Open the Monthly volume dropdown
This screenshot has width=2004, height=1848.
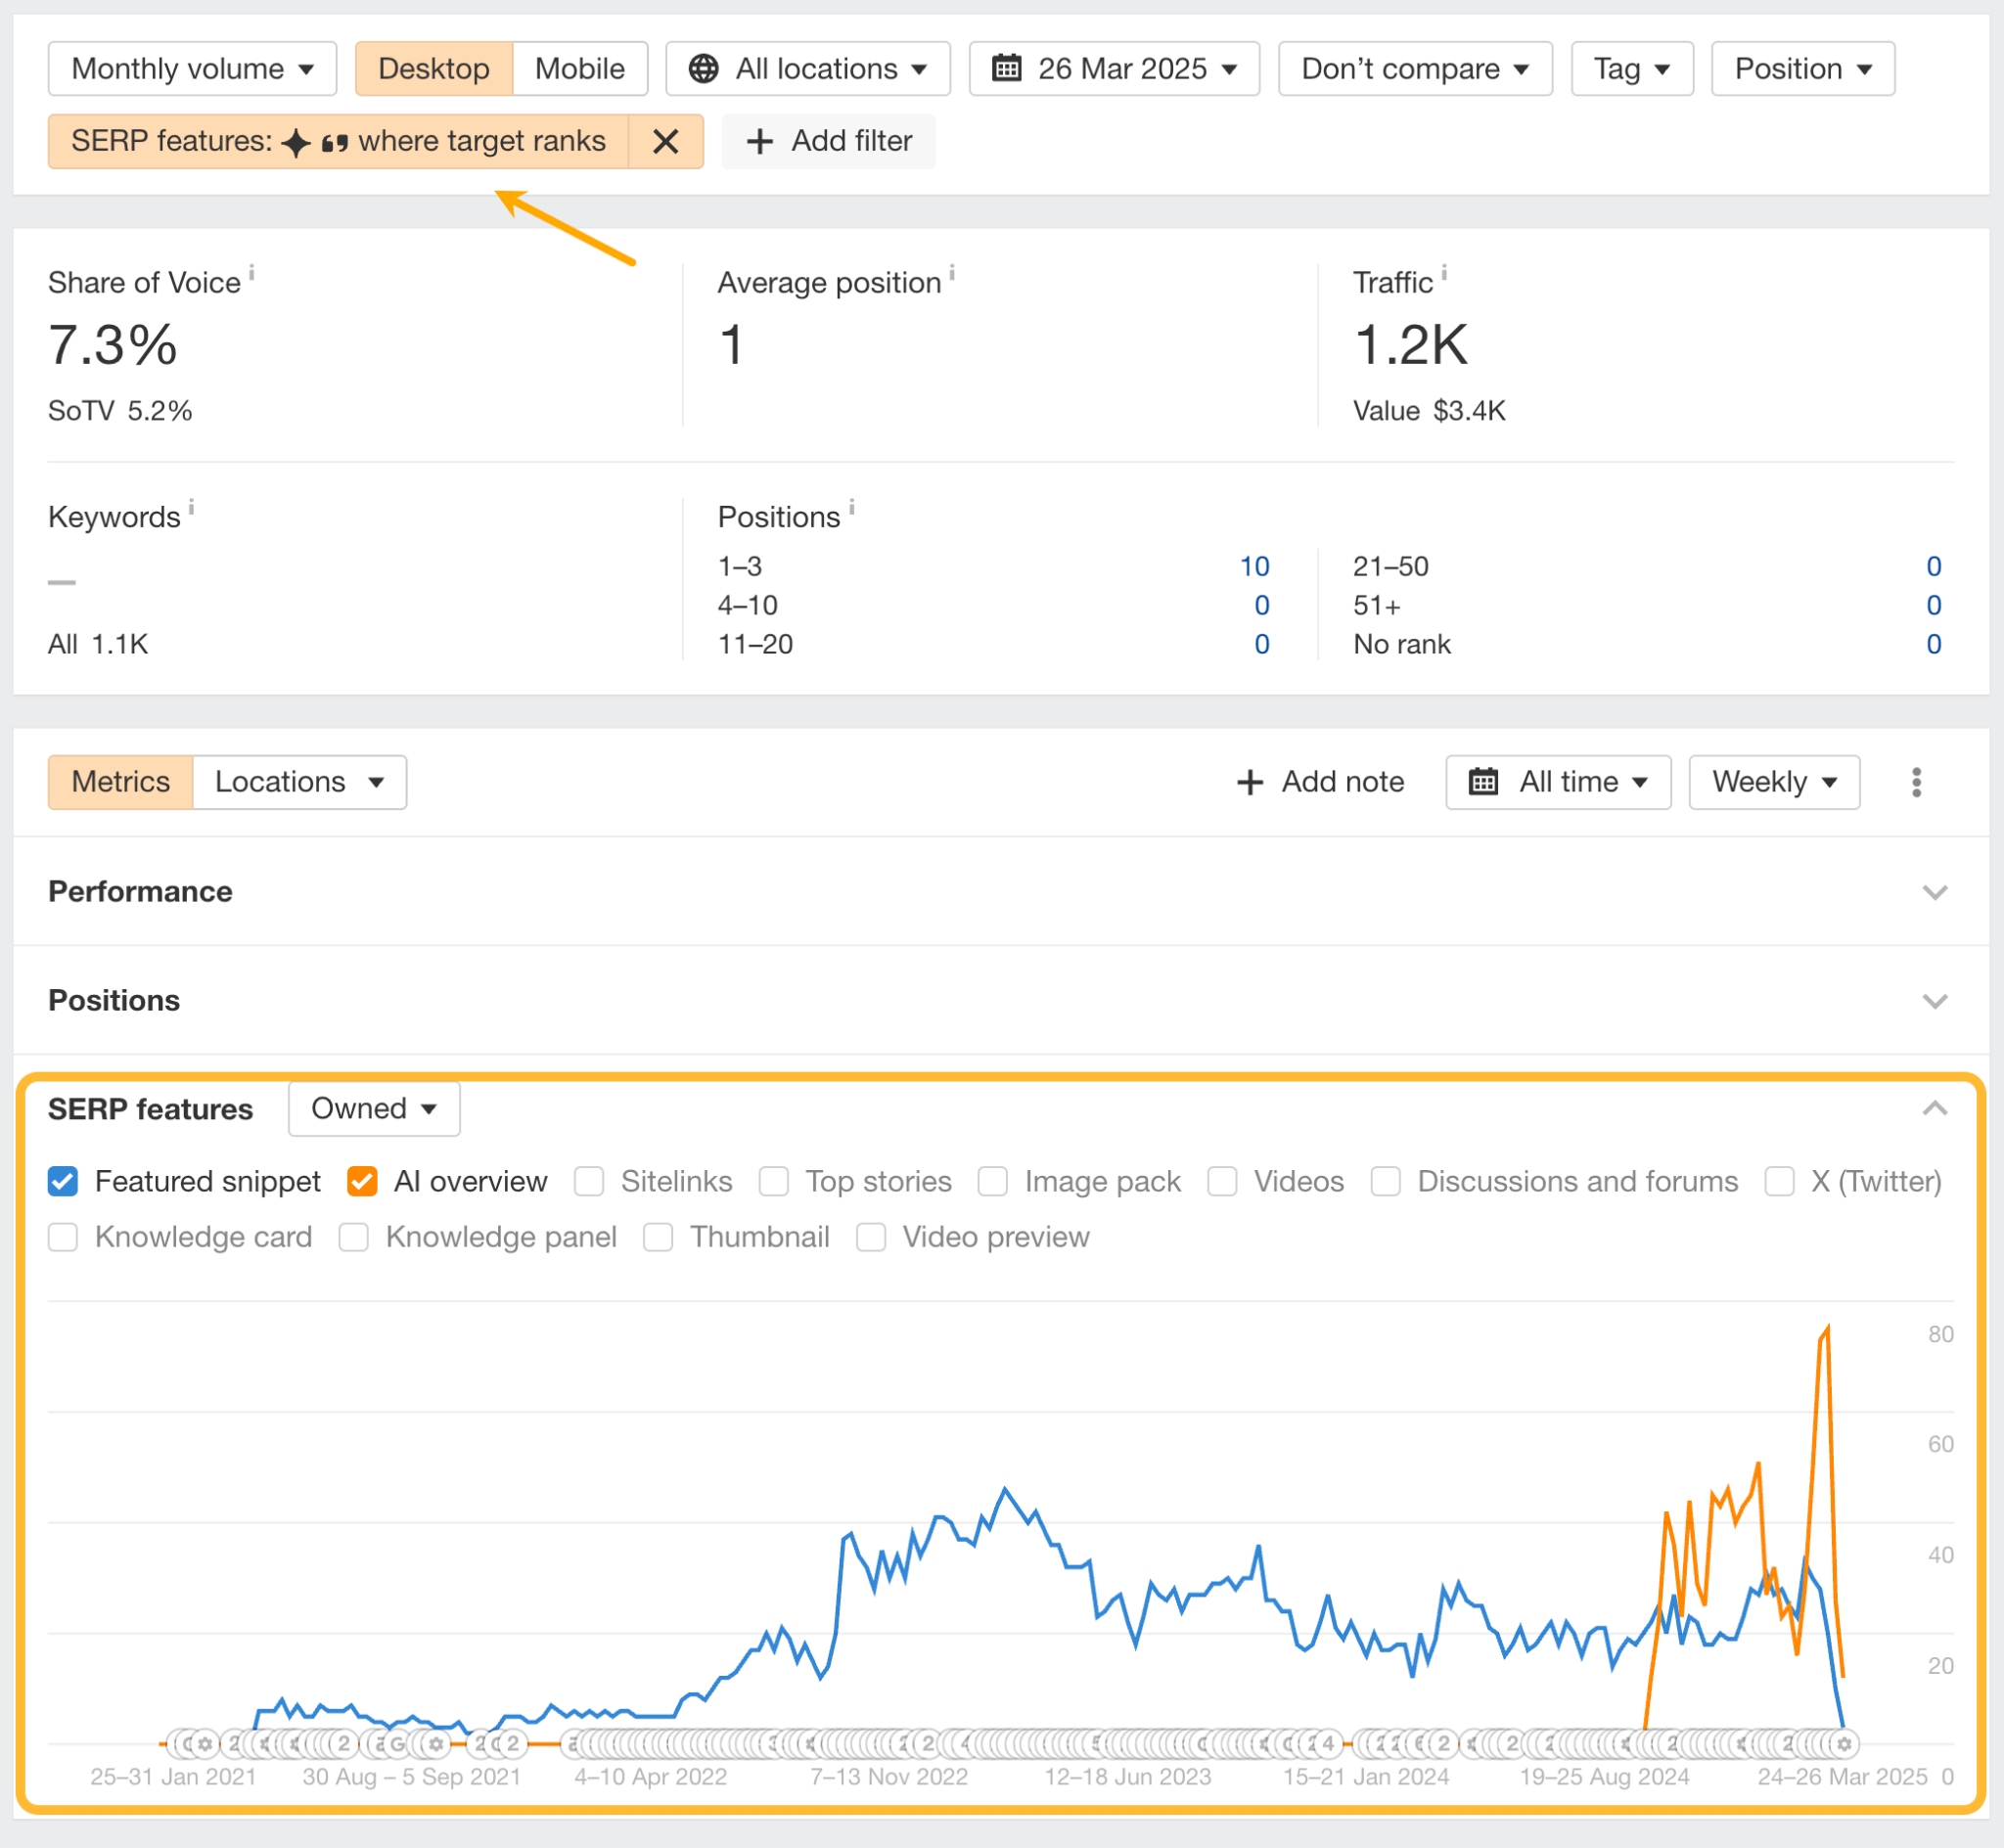point(192,68)
